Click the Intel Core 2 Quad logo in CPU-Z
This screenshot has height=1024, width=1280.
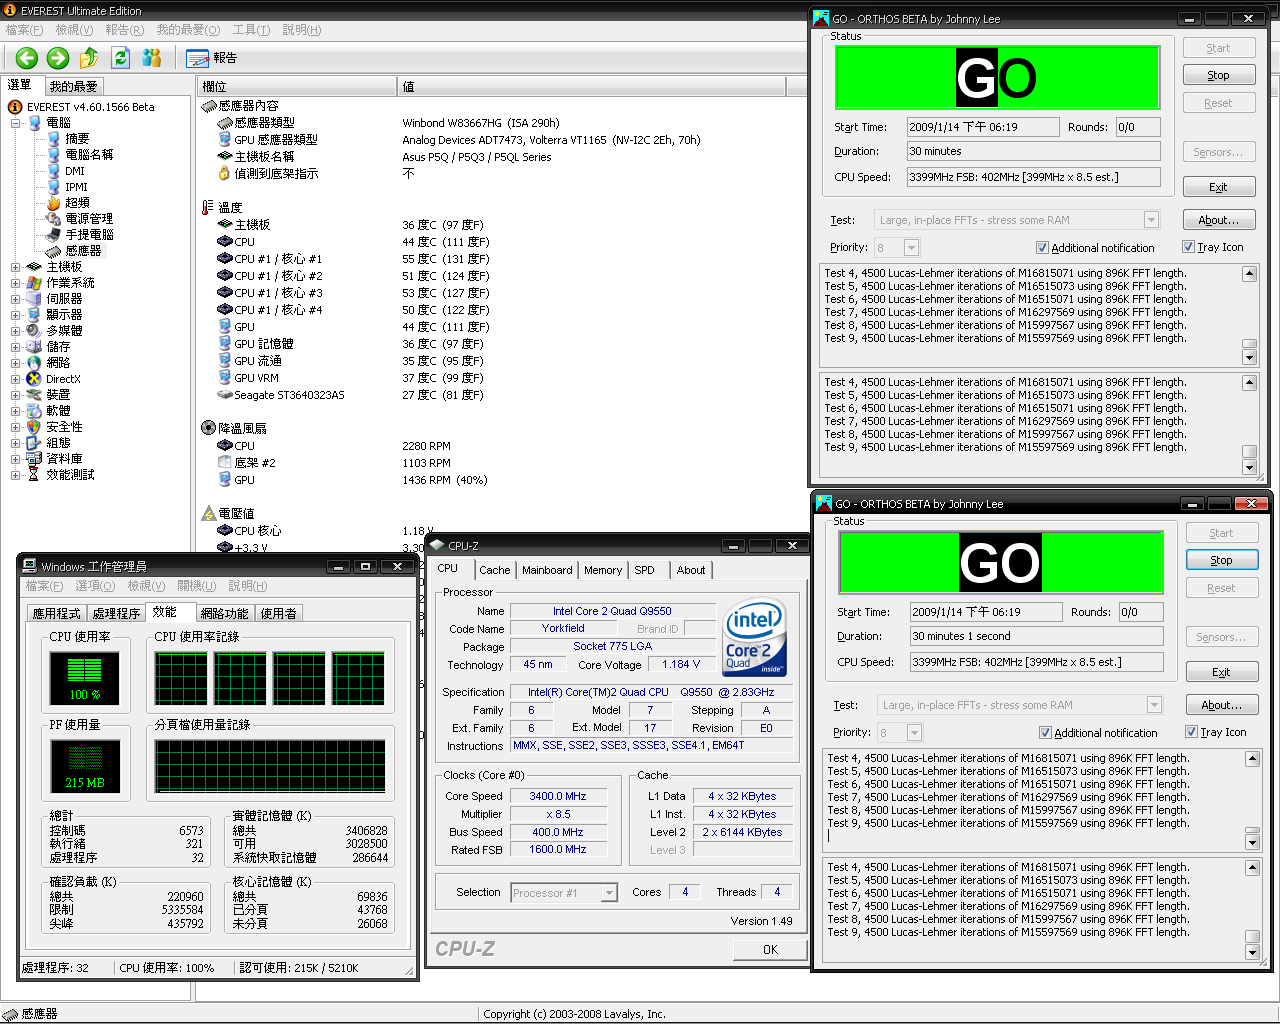tap(754, 637)
